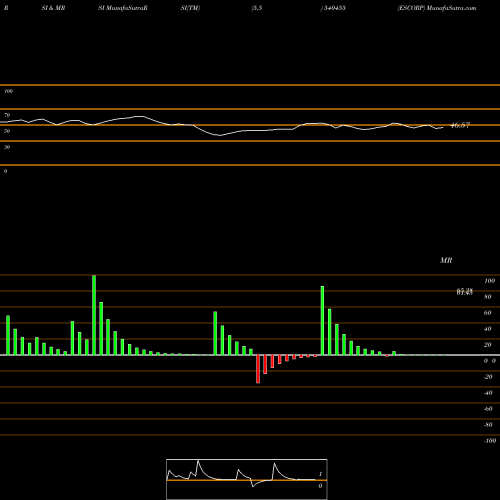Viewport: 500px width, 500px height.
Task: Click the 100 label on the MR axis
Action: pos(489,281)
